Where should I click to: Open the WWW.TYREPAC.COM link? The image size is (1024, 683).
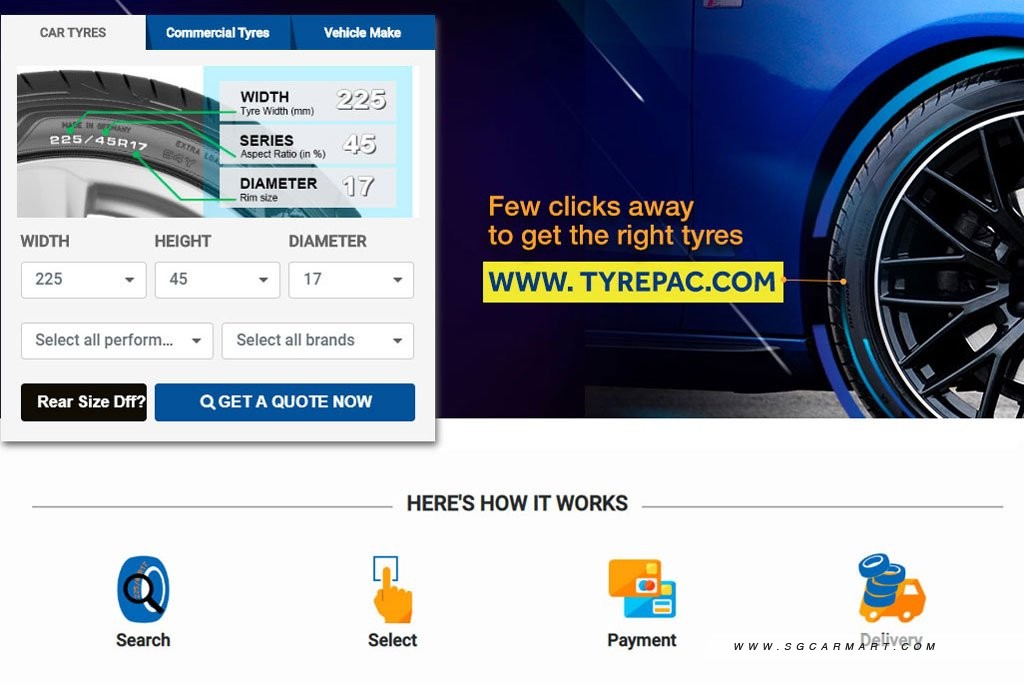click(x=632, y=281)
